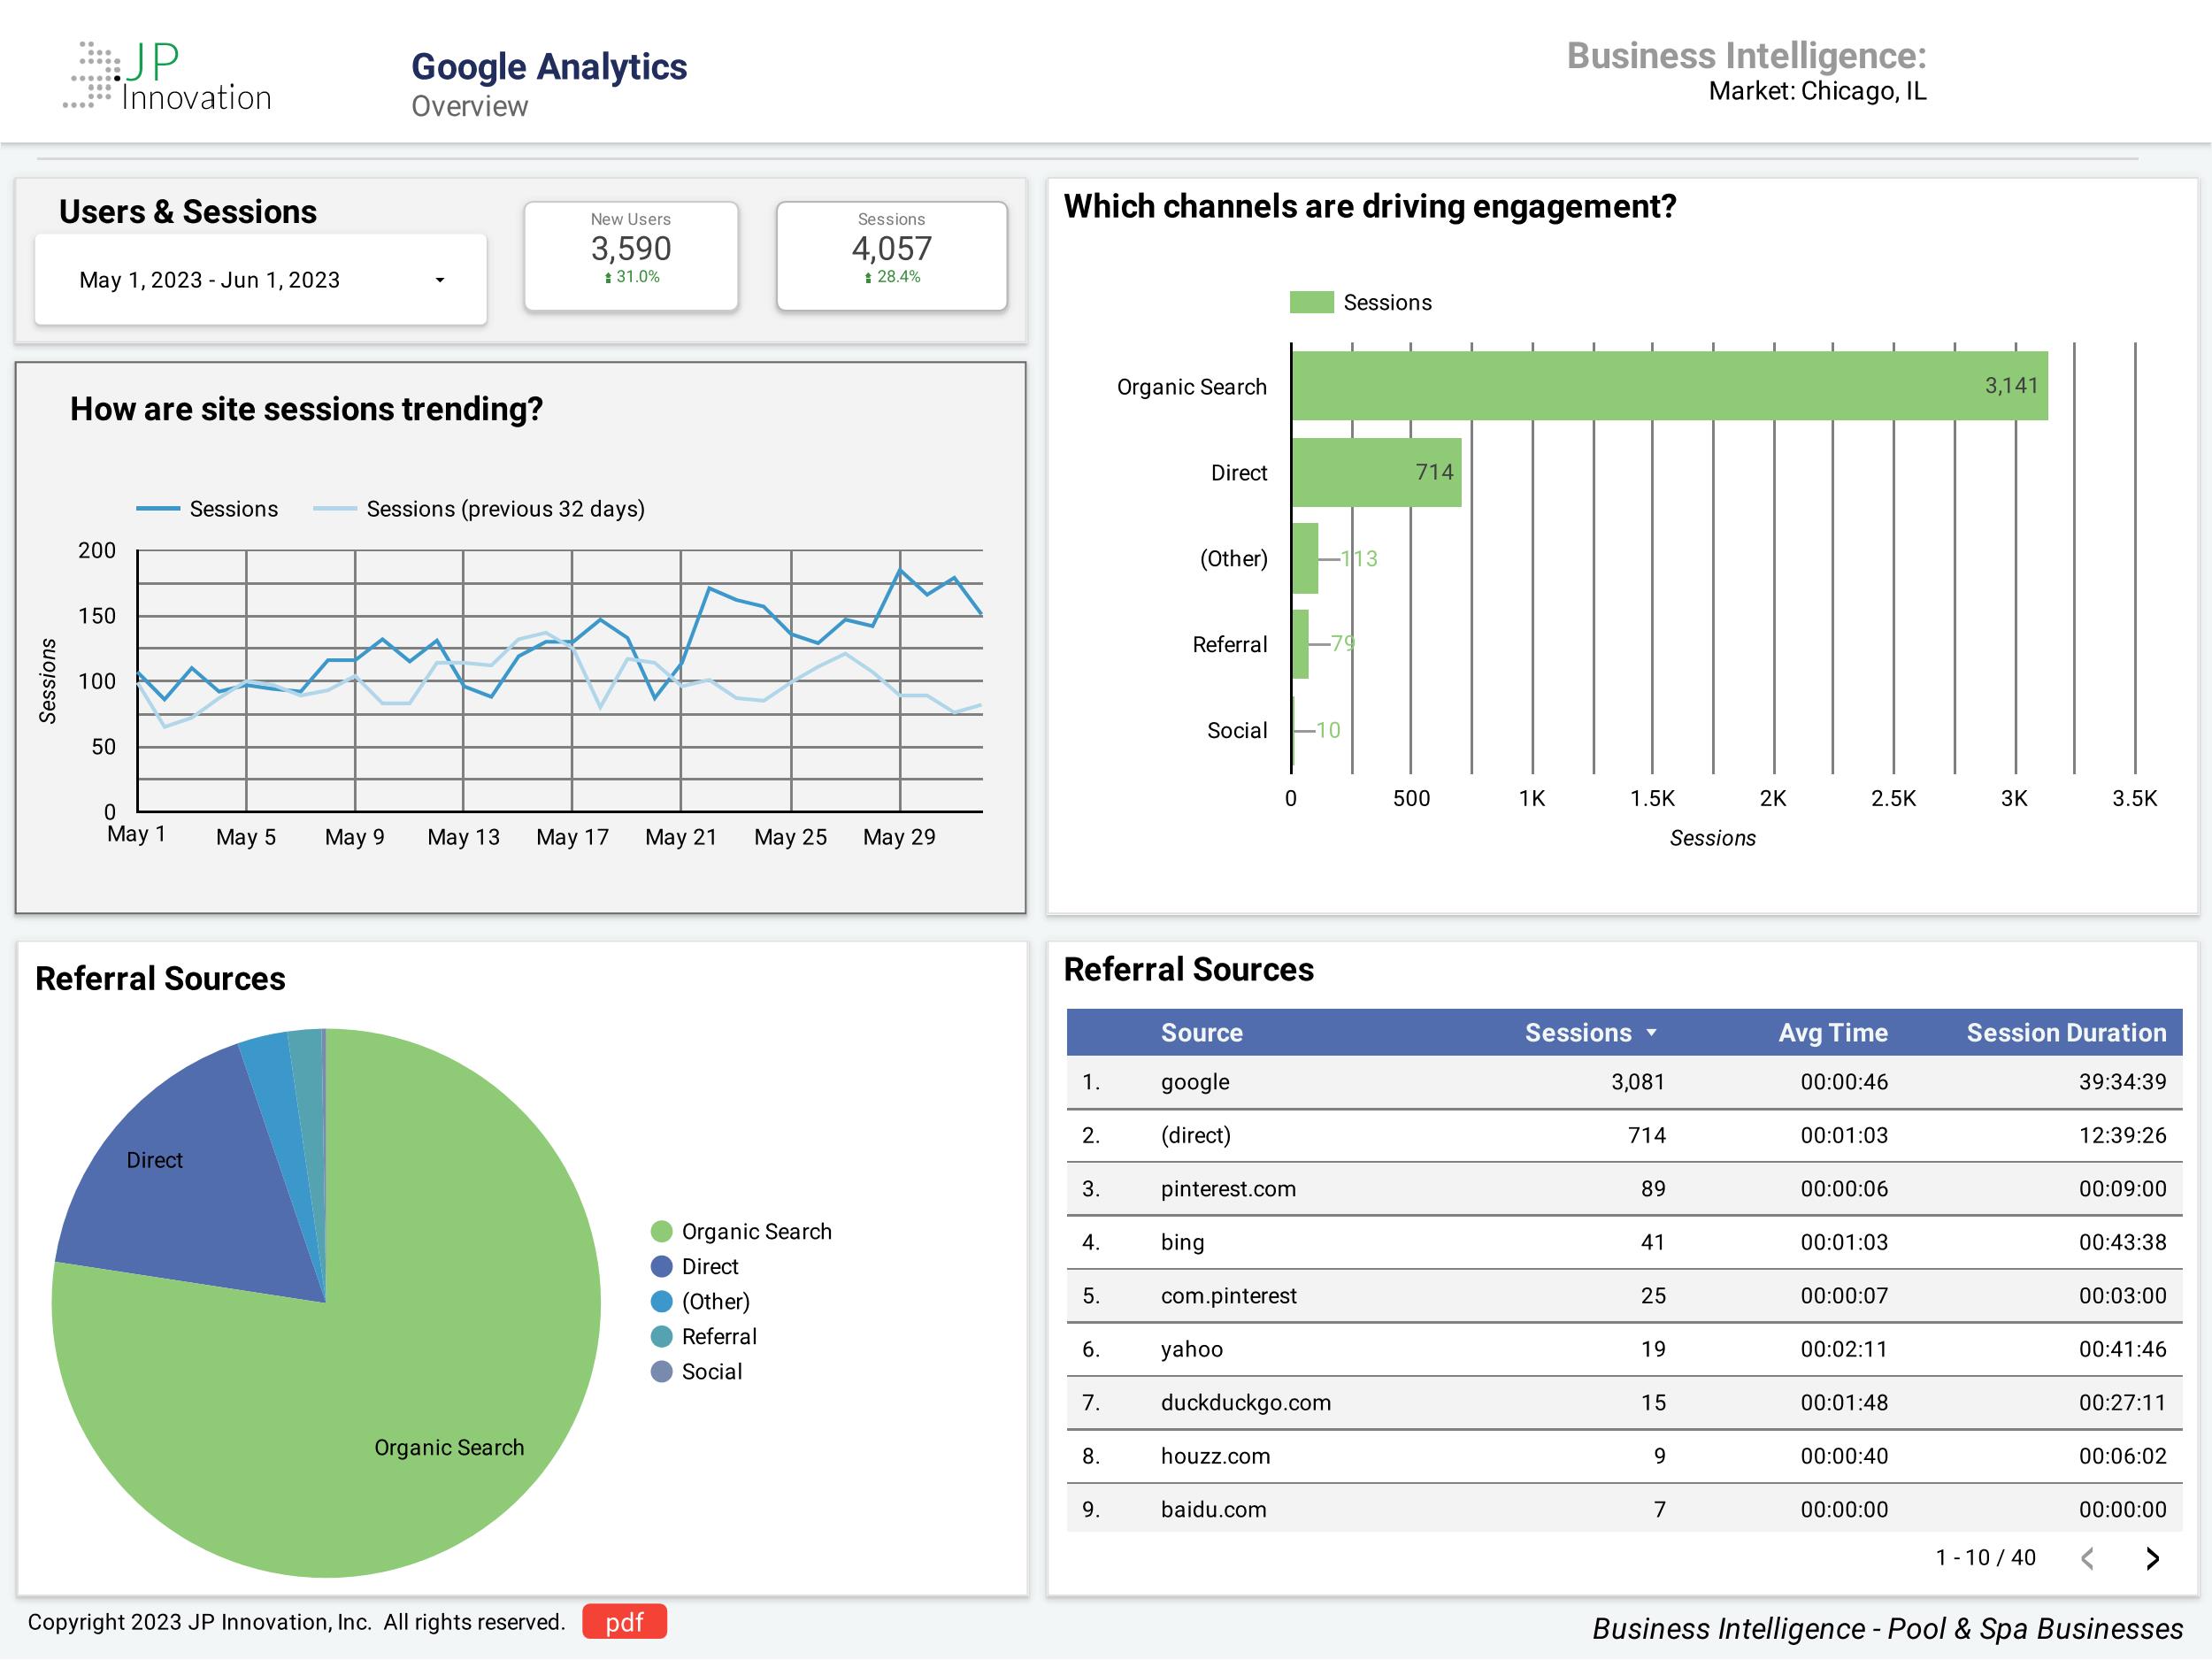Screen dimensions: 2212x1660
Task: Click the 1 - 10 / 40 pagination text
Action: click(1985, 1558)
